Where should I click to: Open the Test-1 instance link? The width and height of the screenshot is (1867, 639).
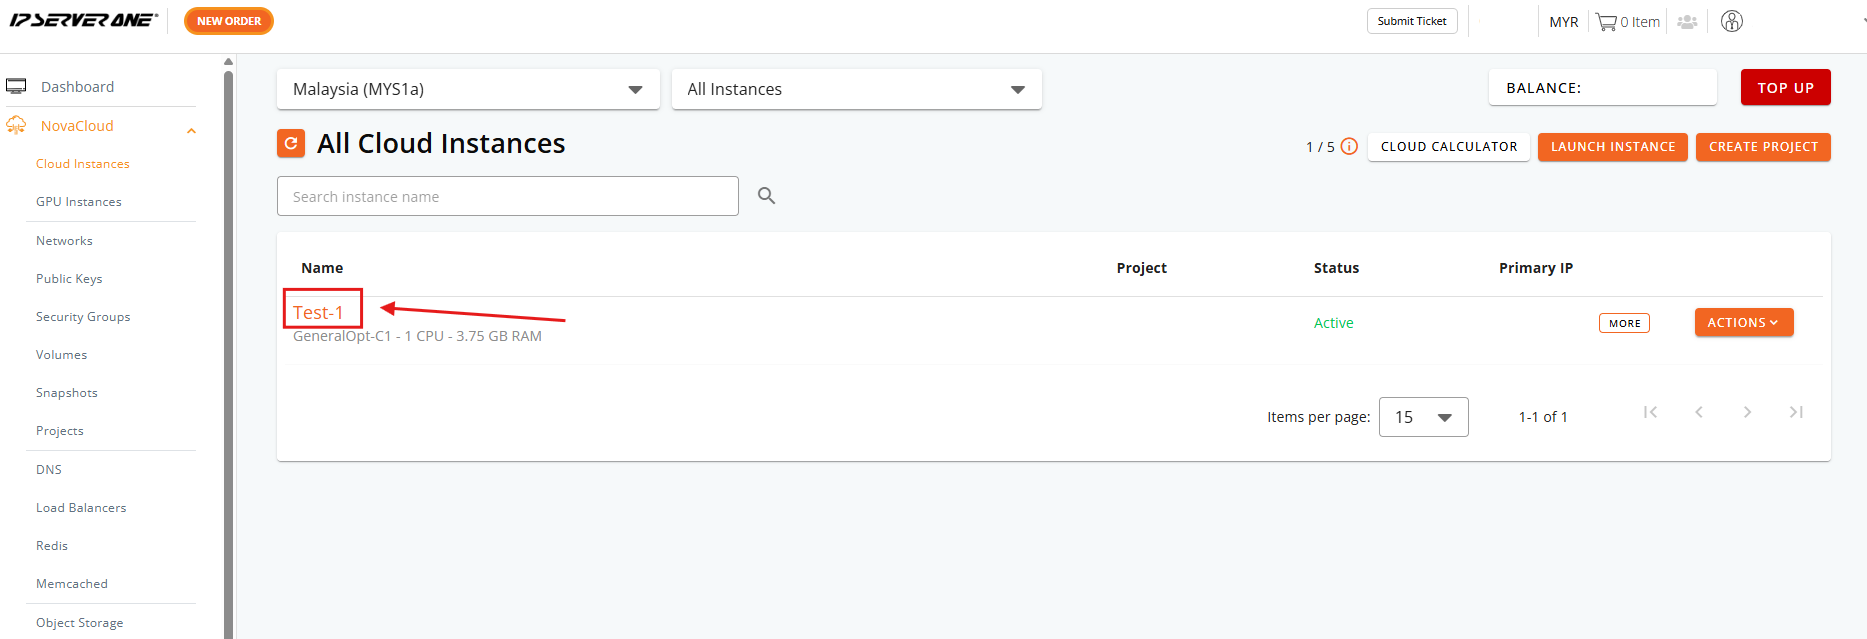(x=318, y=312)
